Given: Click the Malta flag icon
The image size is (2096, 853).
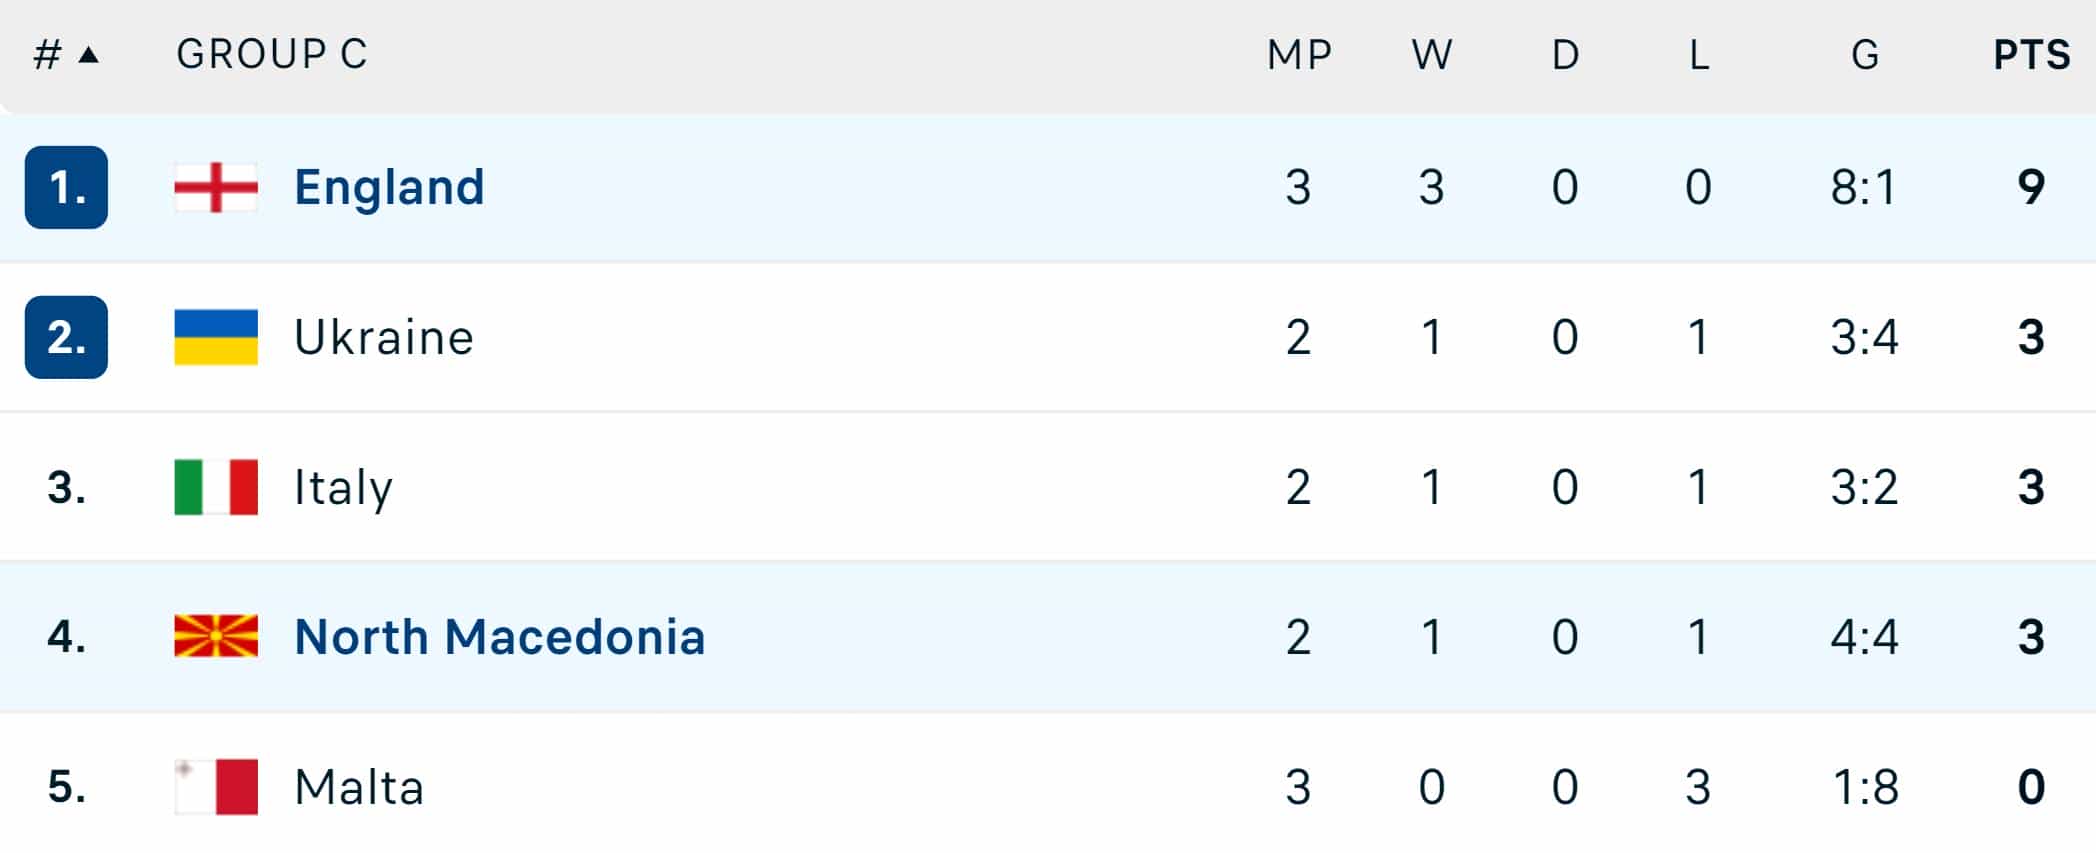Looking at the screenshot, I should pos(216,787).
